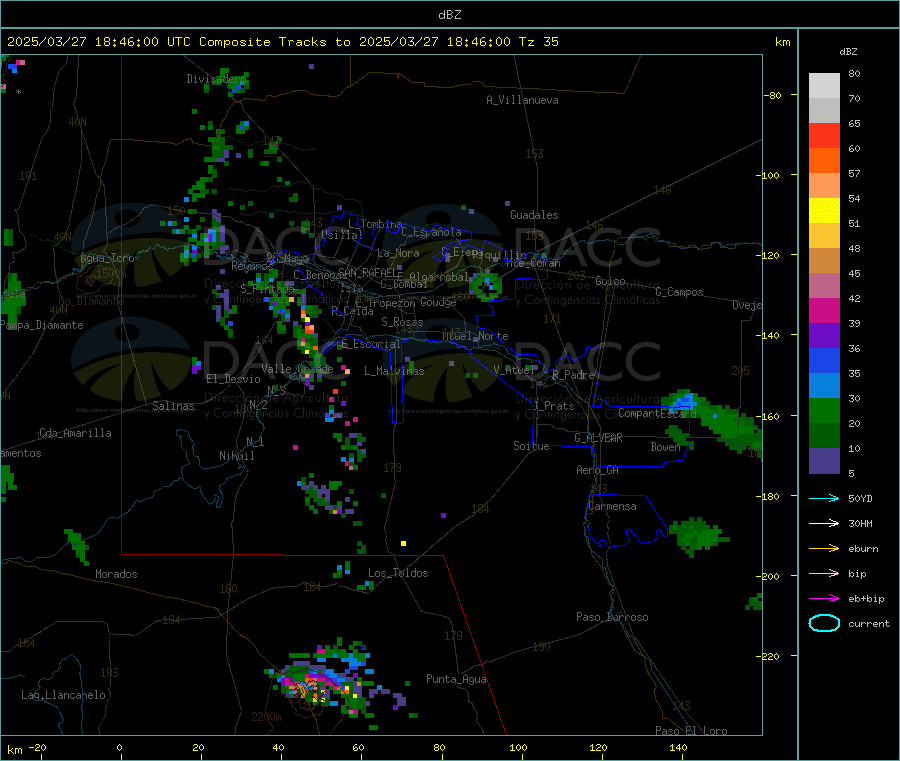Click the El_Desvio map label
The height and width of the screenshot is (761, 900).
233,379
